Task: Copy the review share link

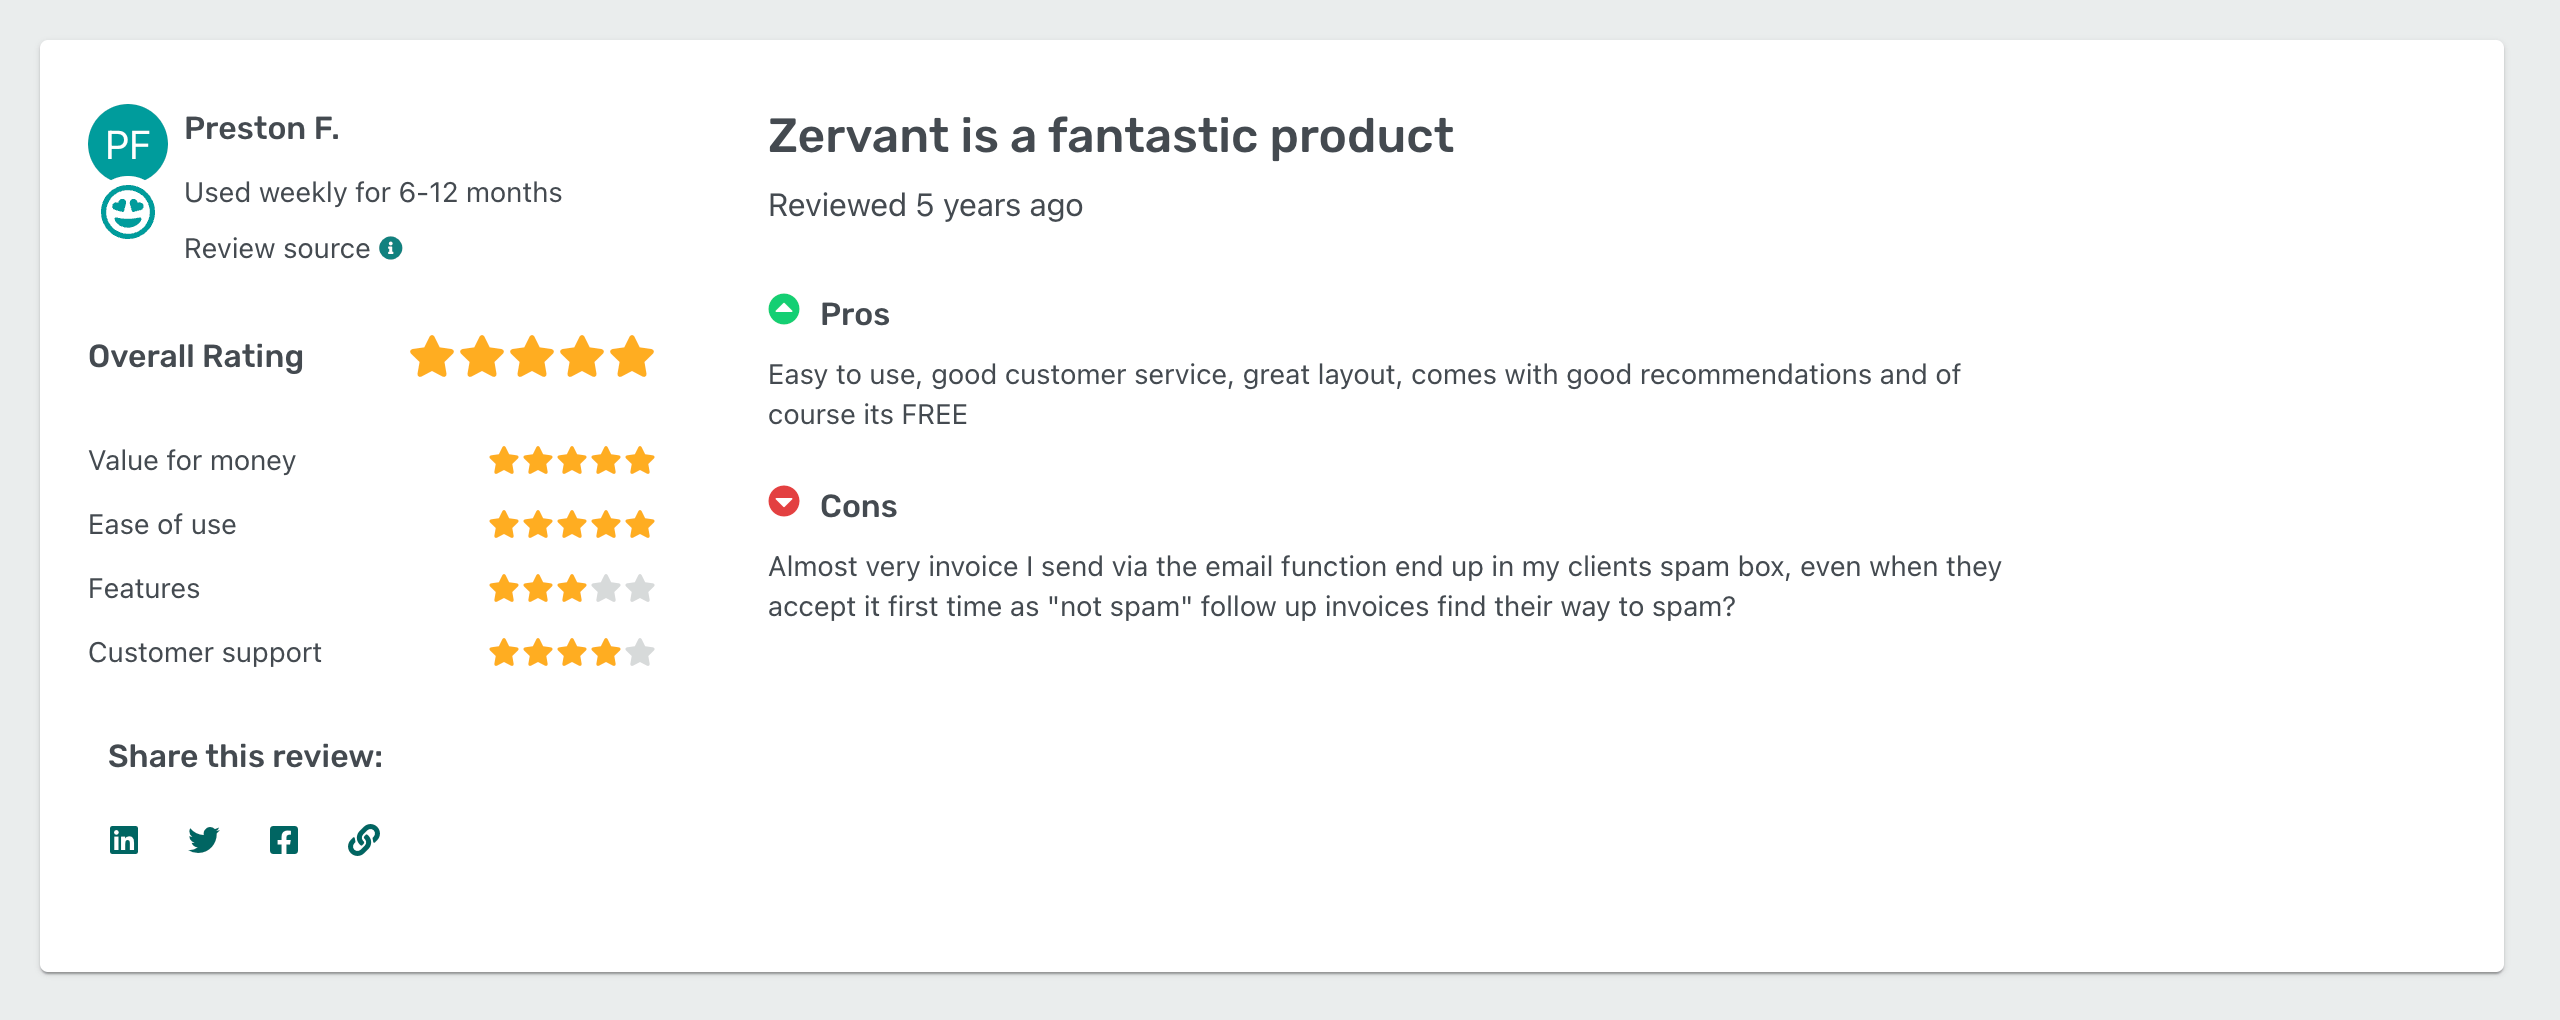Action: pyautogui.click(x=364, y=840)
